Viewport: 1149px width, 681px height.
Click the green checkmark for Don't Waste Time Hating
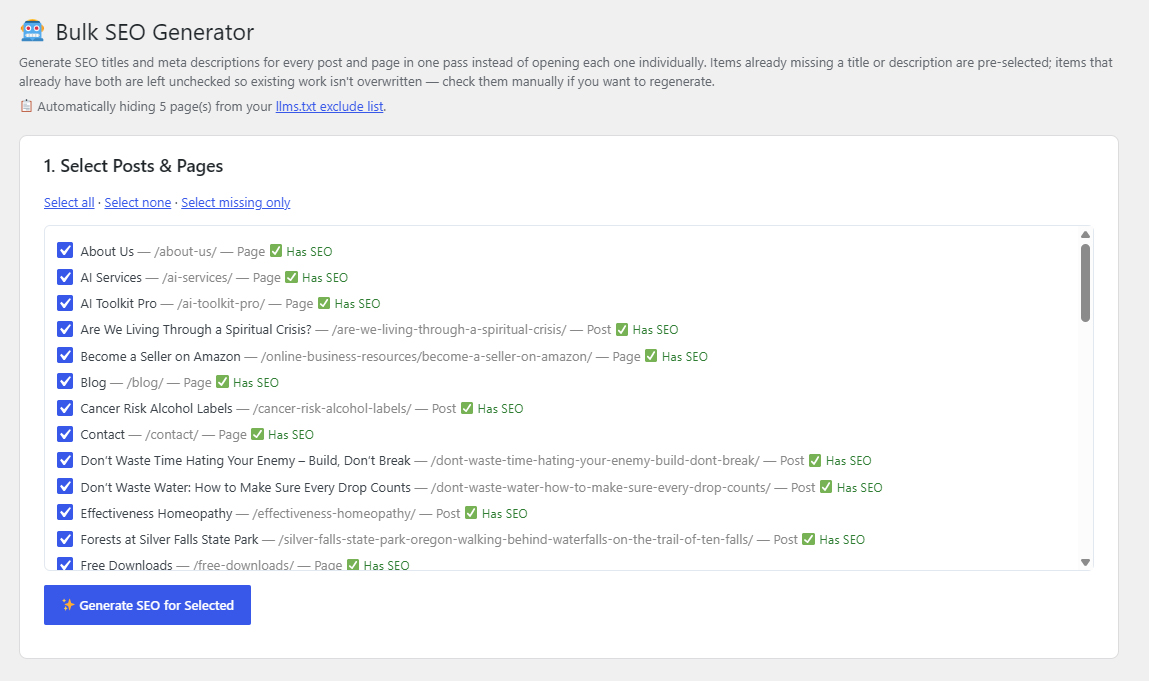point(815,460)
